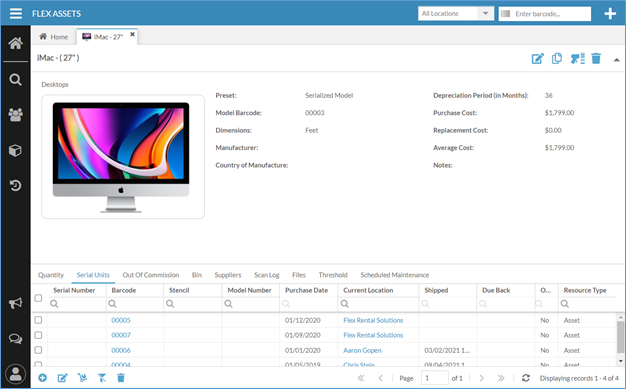Click the Serial Number filter search field
Screen dimensions: 626x389
(77, 304)
